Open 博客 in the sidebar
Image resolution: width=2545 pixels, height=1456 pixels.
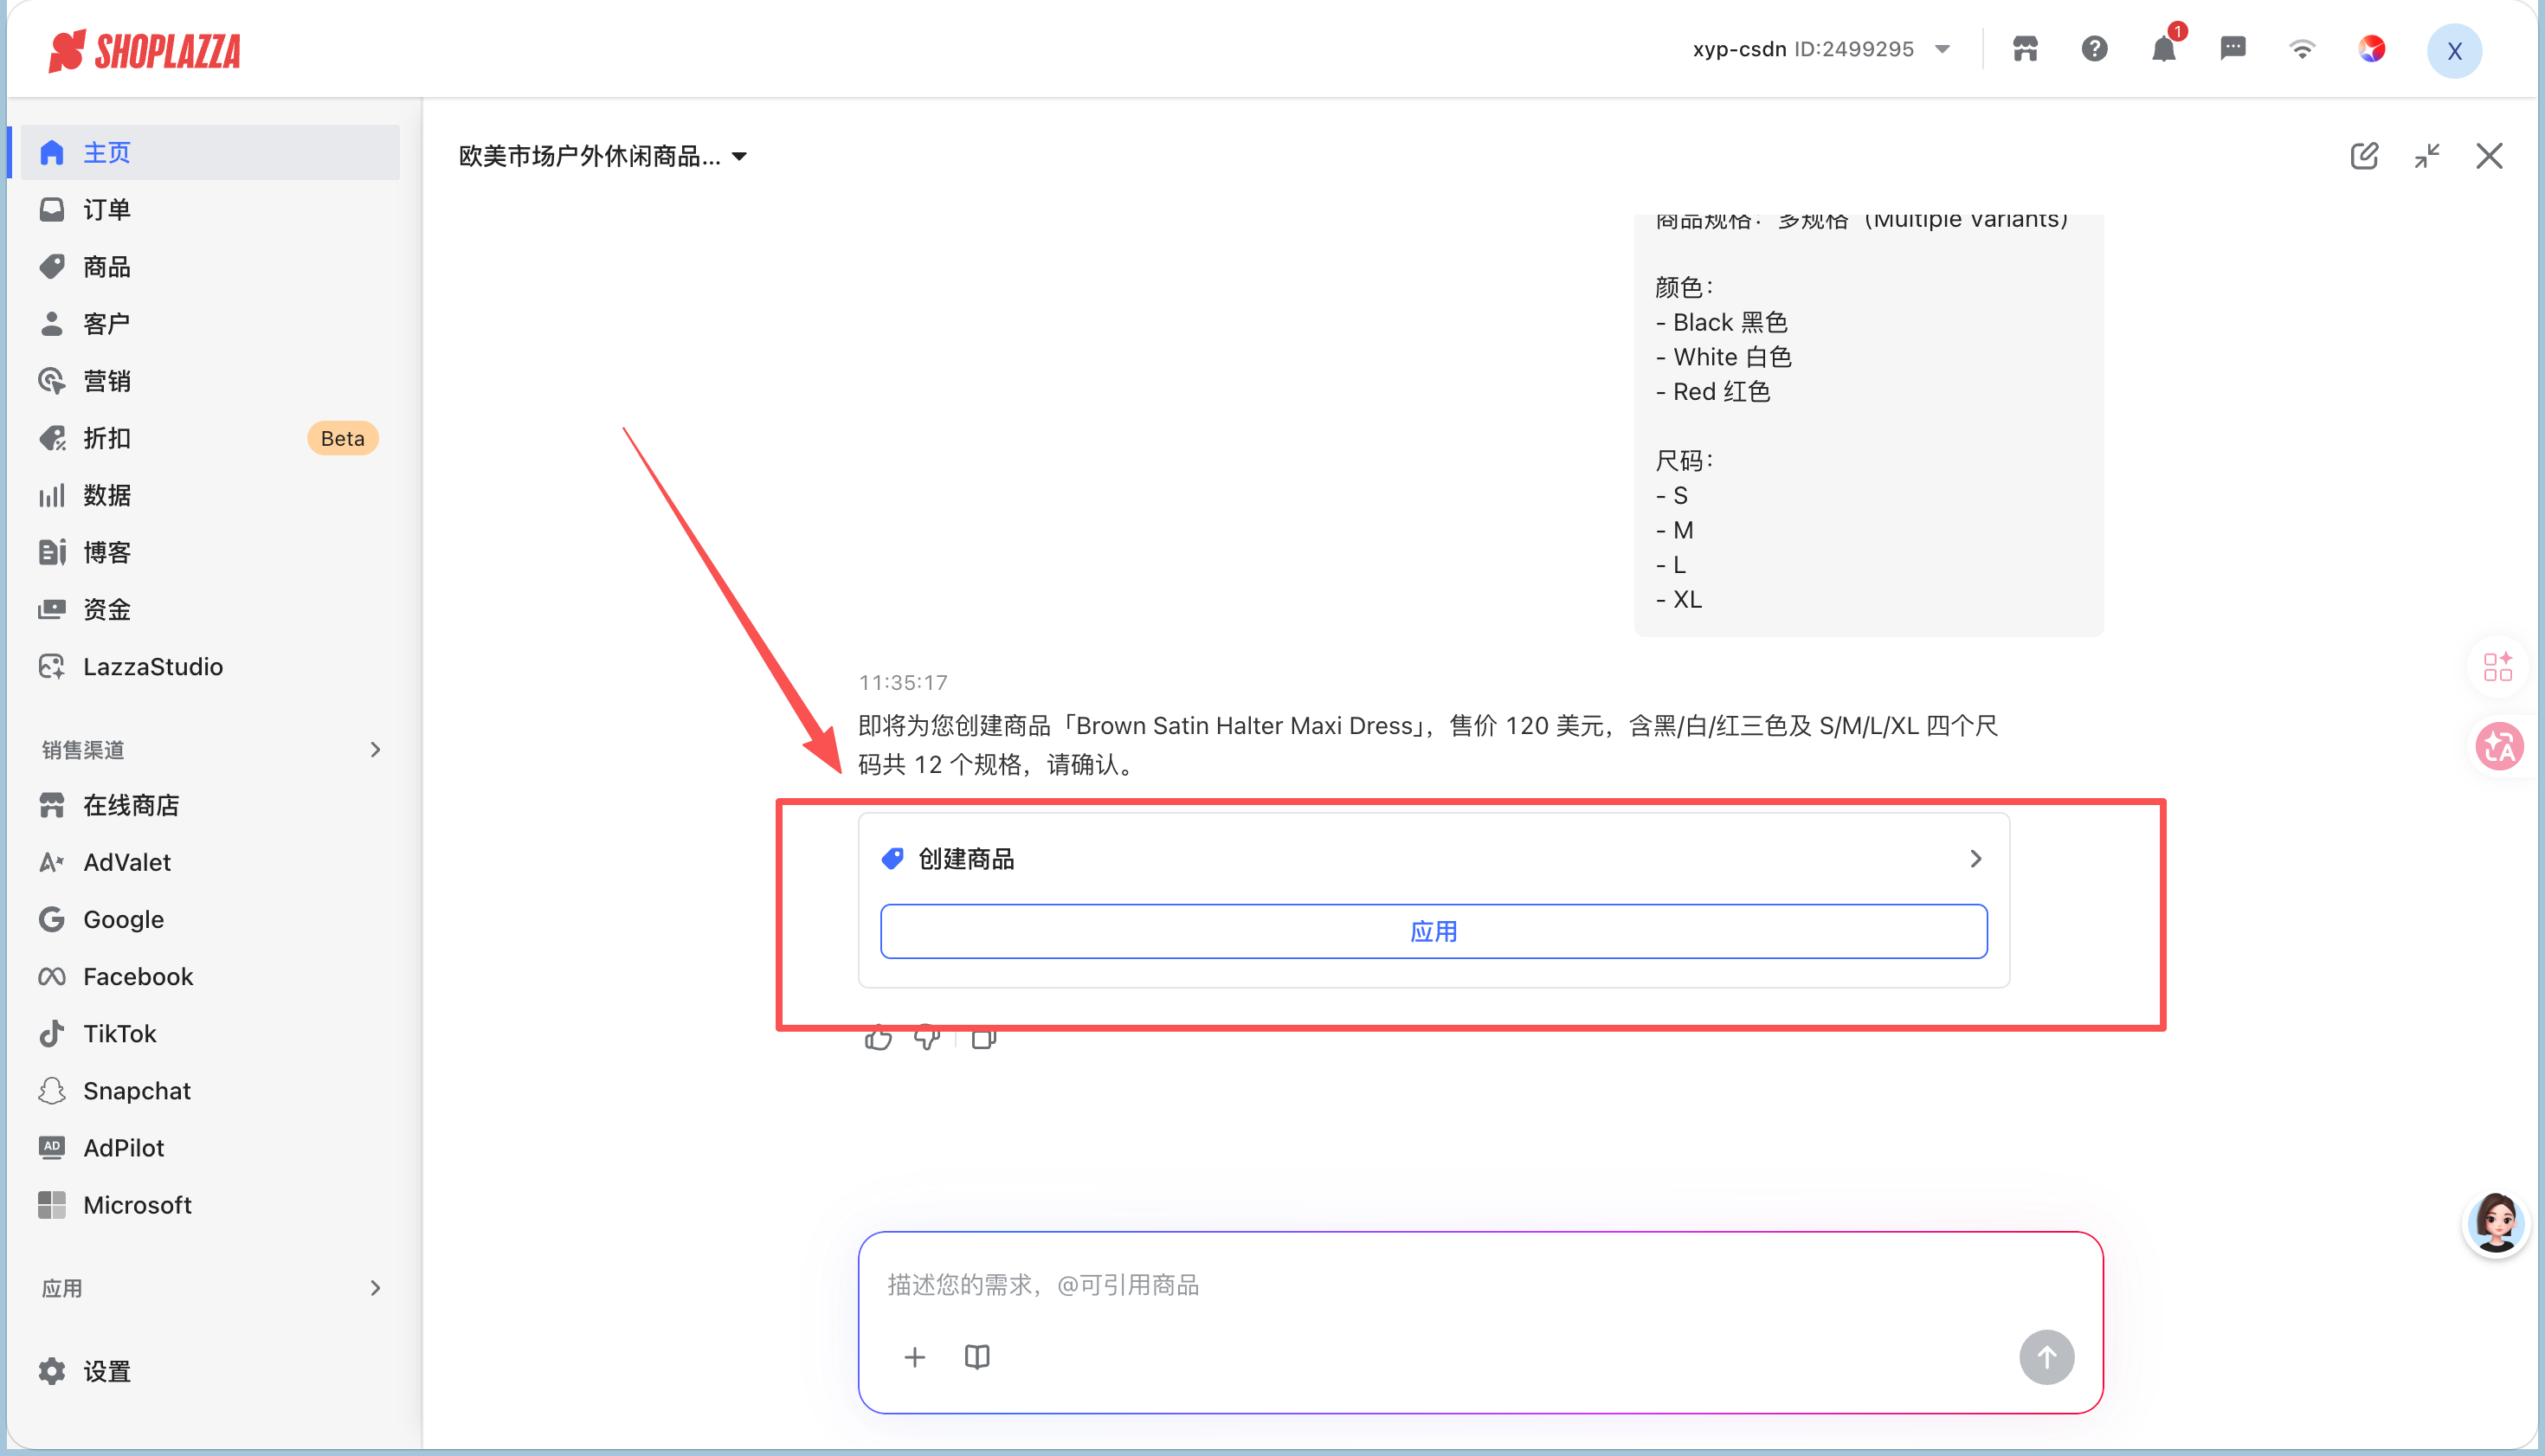point(210,552)
